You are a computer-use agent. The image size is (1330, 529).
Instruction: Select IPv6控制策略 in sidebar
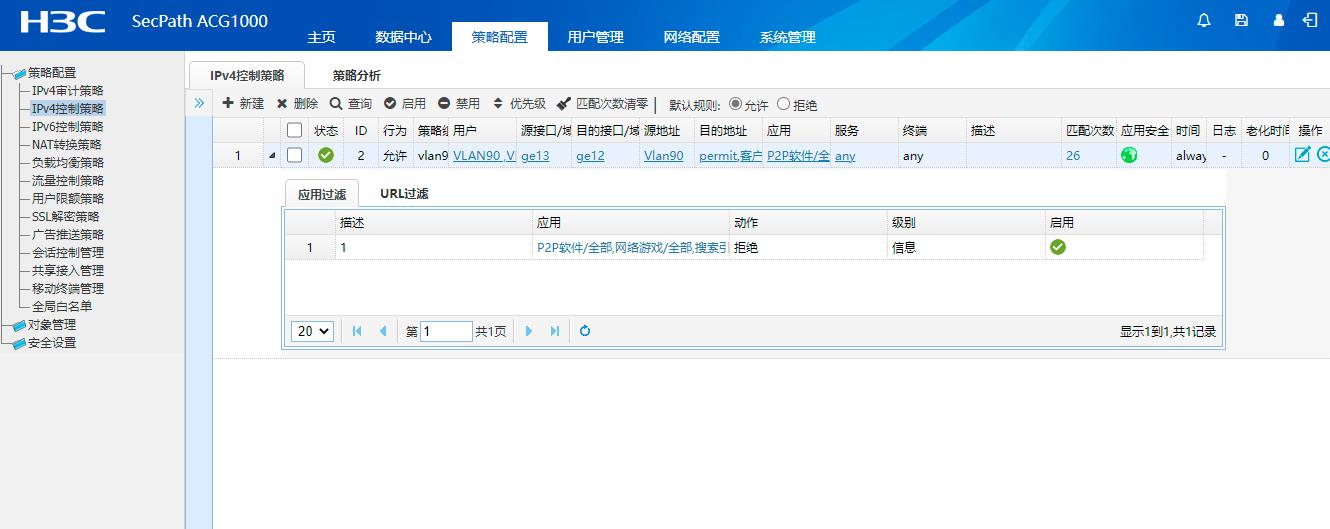click(67, 127)
